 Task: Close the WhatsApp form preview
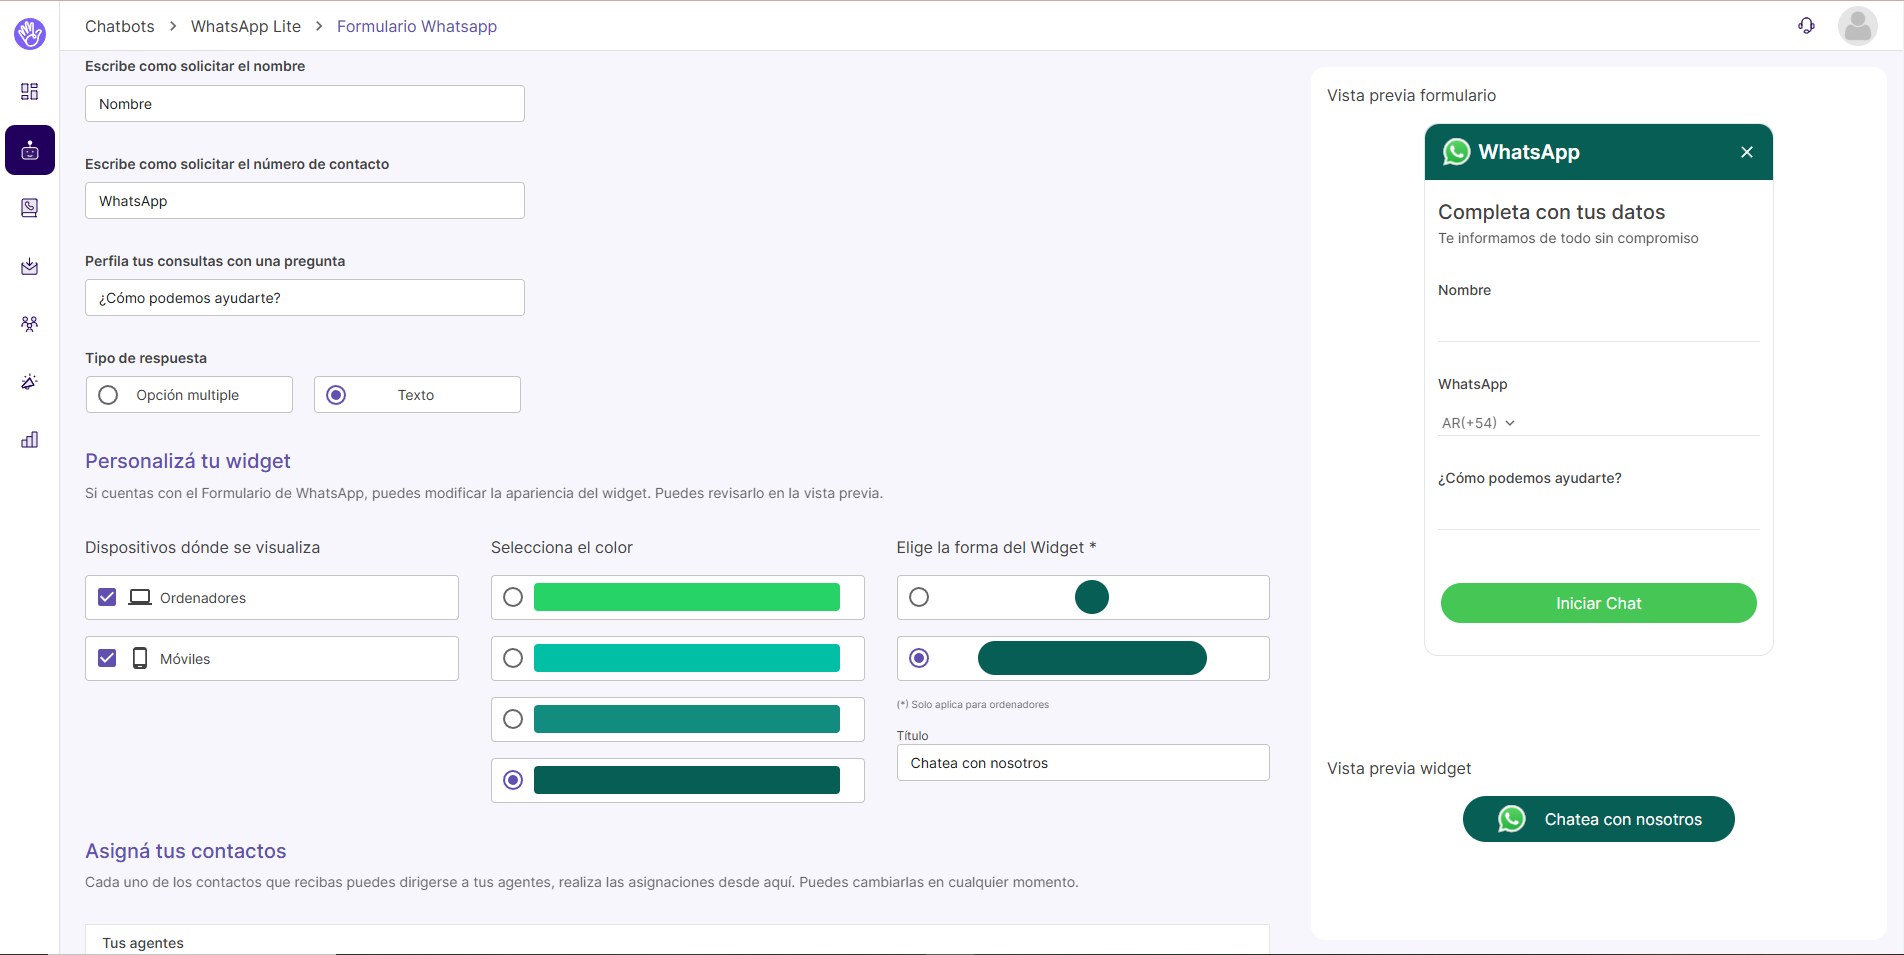pos(1747,152)
